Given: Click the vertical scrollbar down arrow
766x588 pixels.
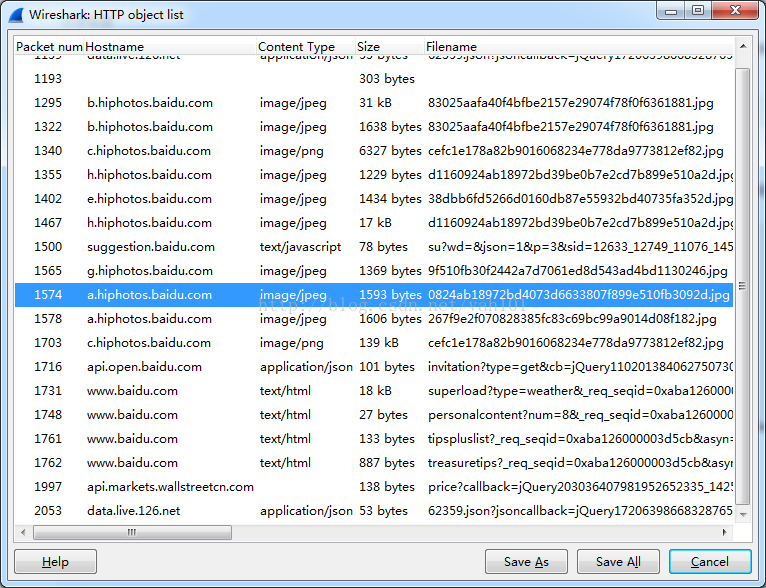Looking at the screenshot, I should (743, 515).
